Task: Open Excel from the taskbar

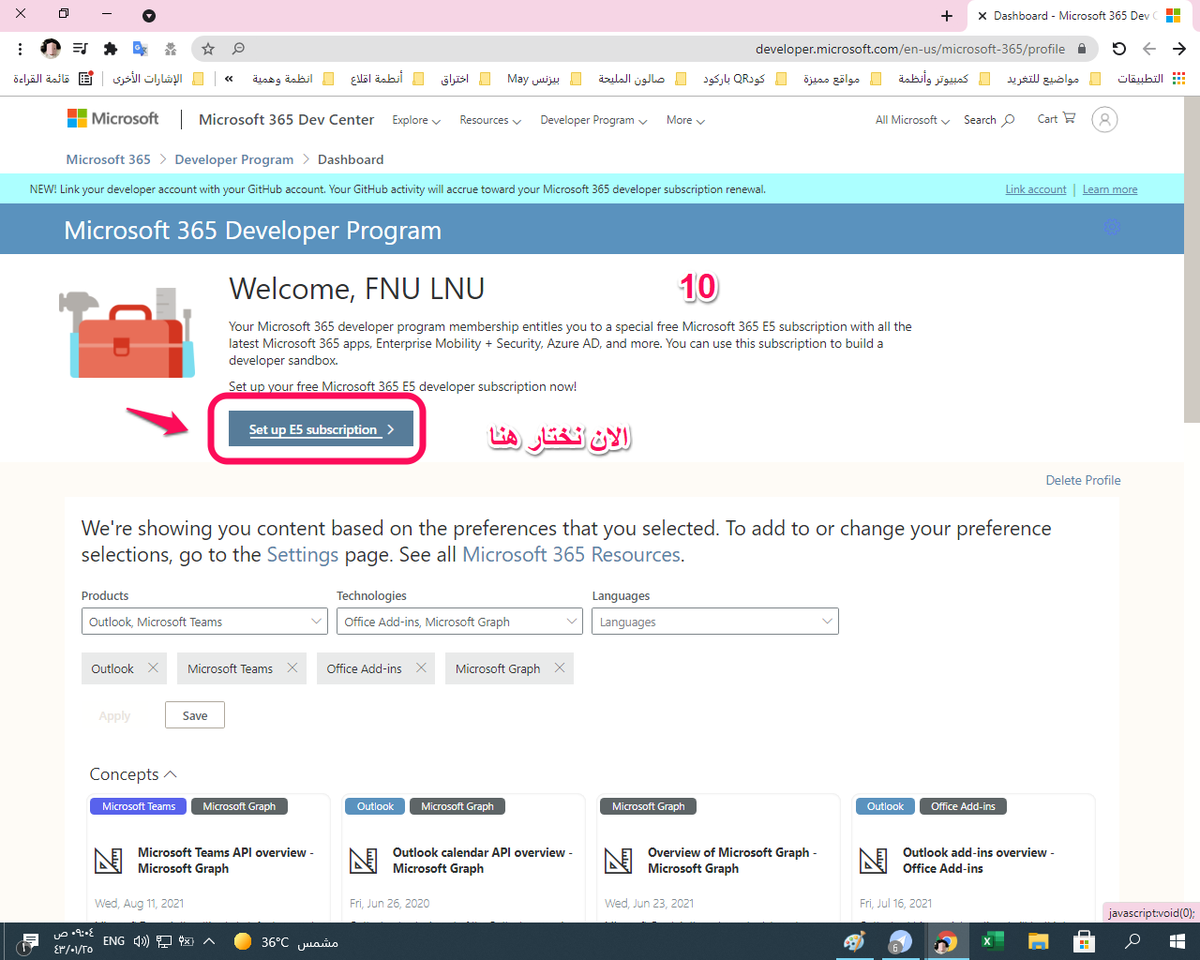Action: click(991, 941)
